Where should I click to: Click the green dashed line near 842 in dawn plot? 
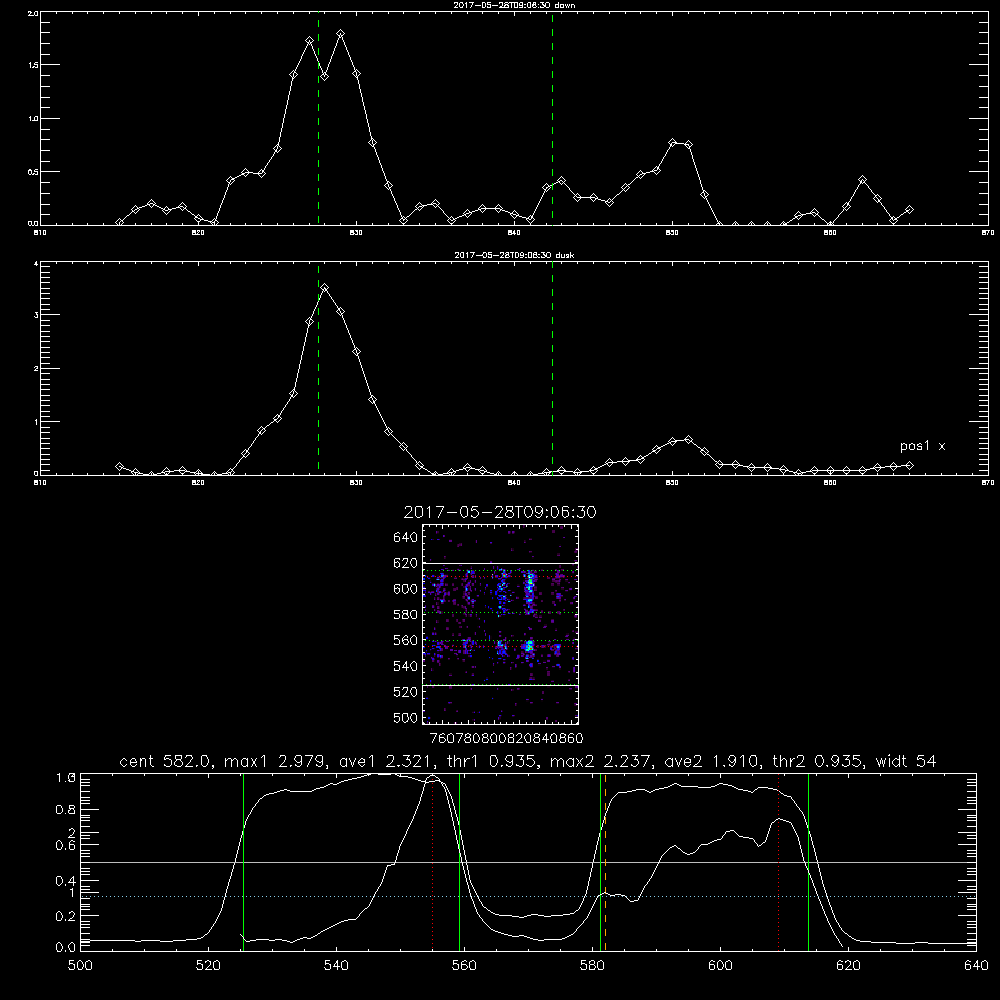pos(552,119)
